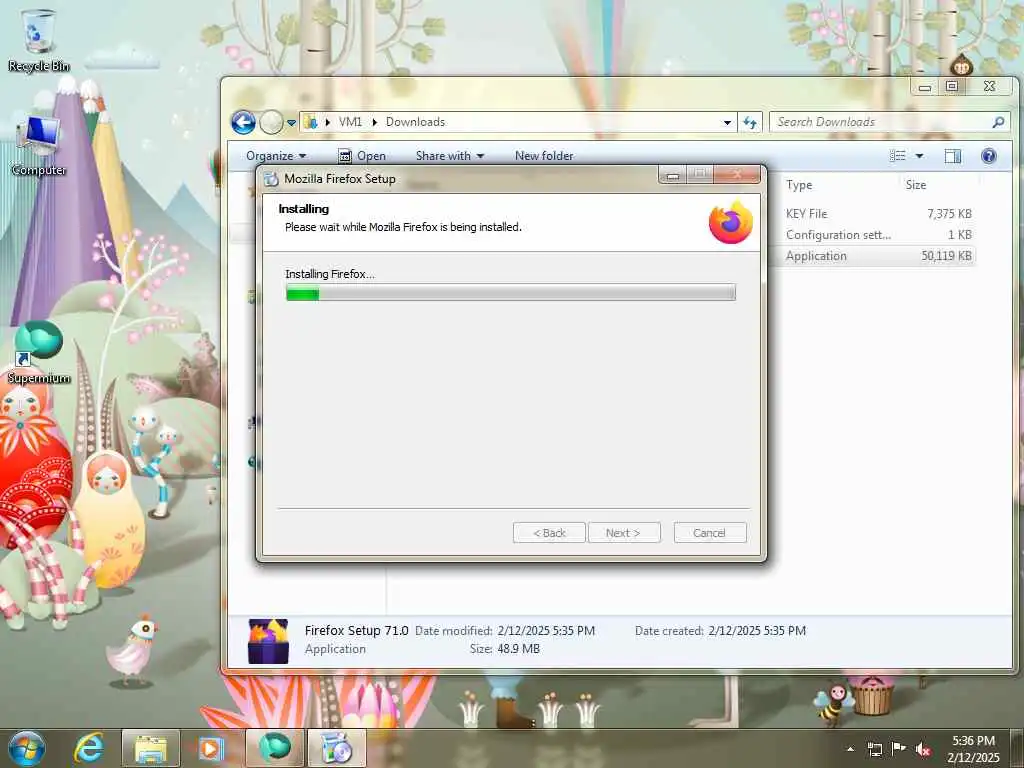
Task: Expand the address bar history dropdown
Action: [x=727, y=122]
